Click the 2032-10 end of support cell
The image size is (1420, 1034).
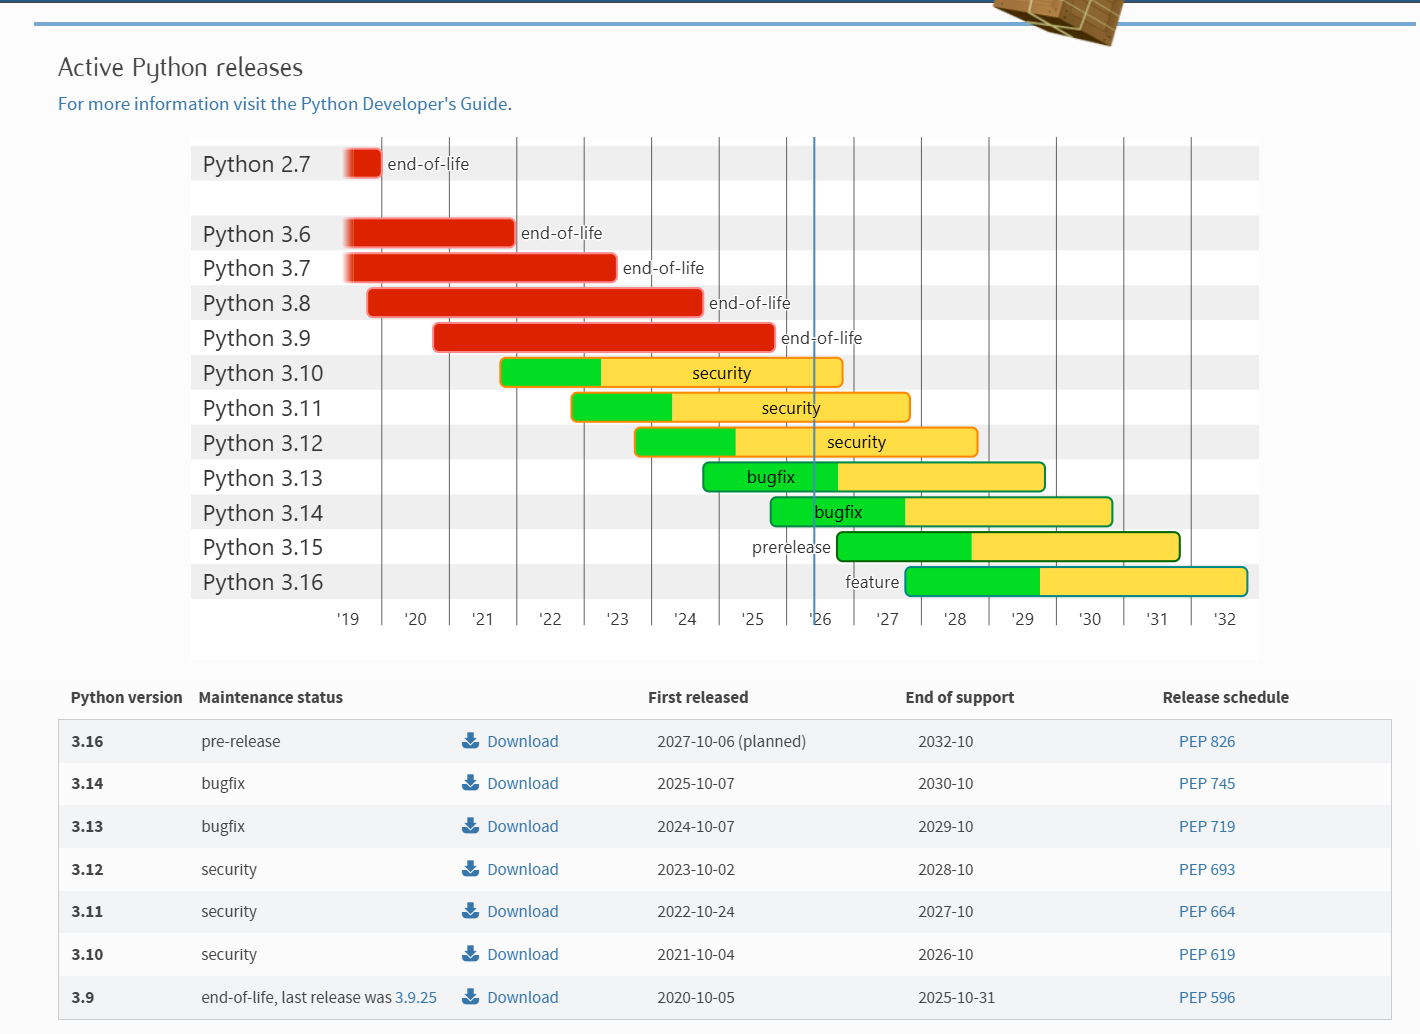946,741
